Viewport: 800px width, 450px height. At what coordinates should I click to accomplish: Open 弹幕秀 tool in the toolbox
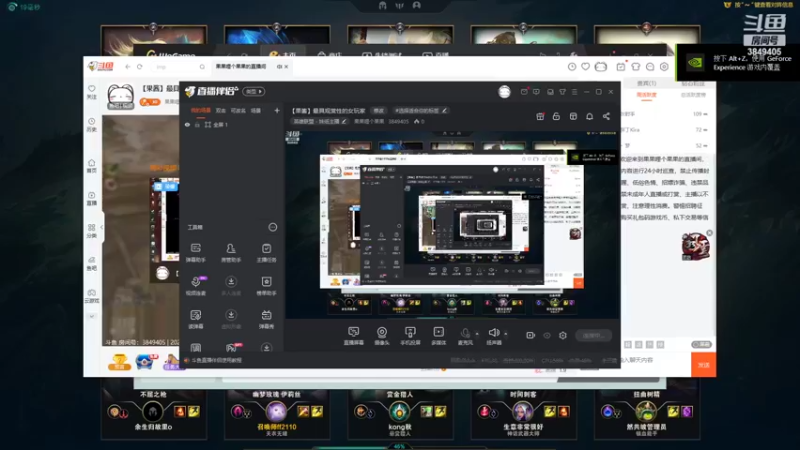266,318
